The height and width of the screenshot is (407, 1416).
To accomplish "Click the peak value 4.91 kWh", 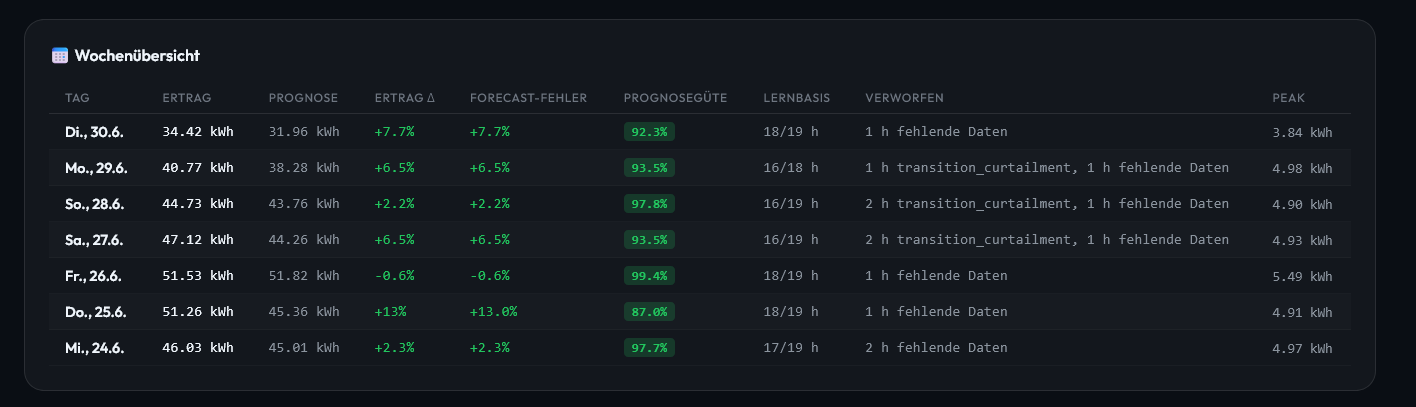I will [1302, 312].
